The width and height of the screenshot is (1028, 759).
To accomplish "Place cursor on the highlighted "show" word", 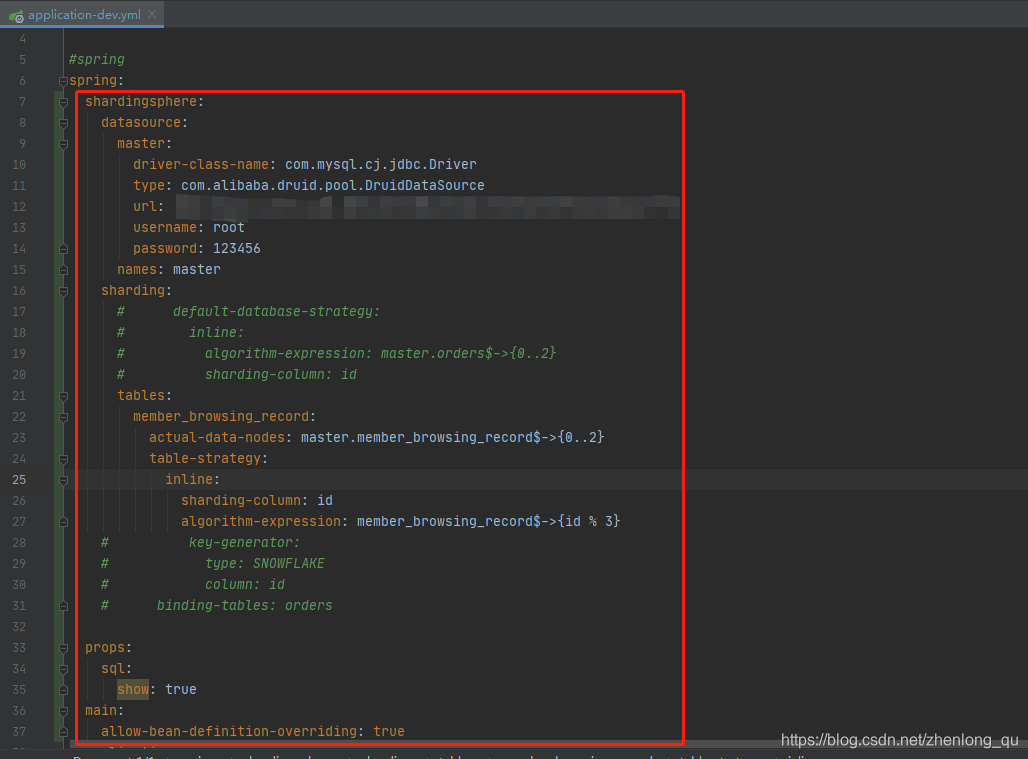I will point(133,689).
